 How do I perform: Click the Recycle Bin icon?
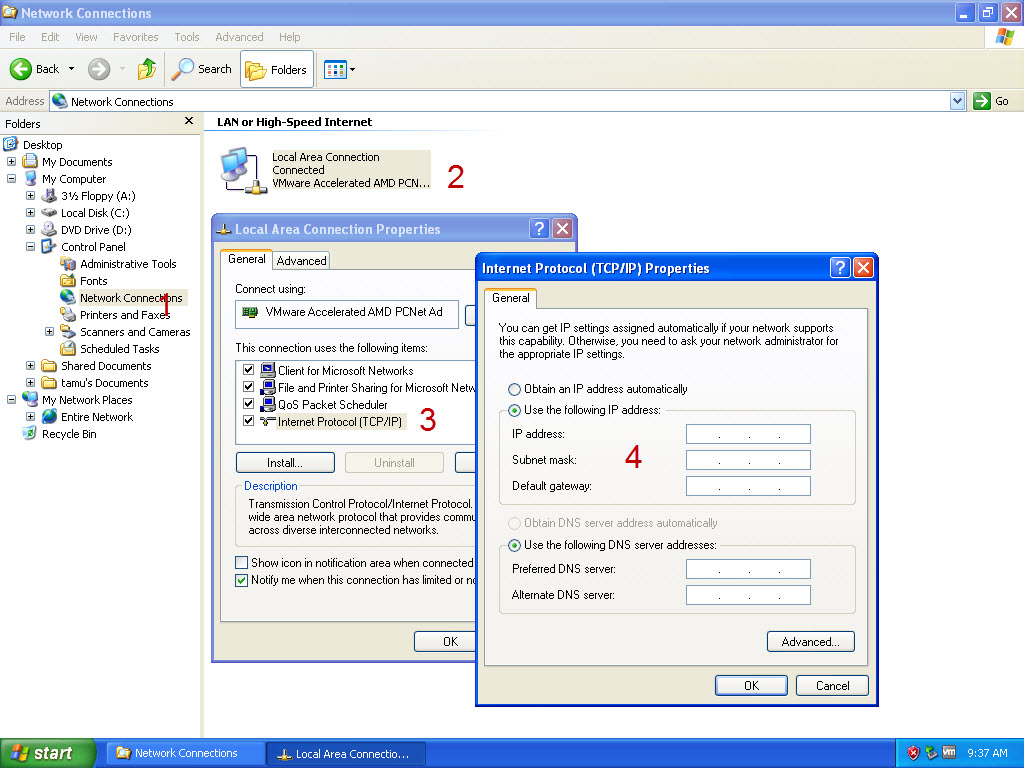(30, 433)
